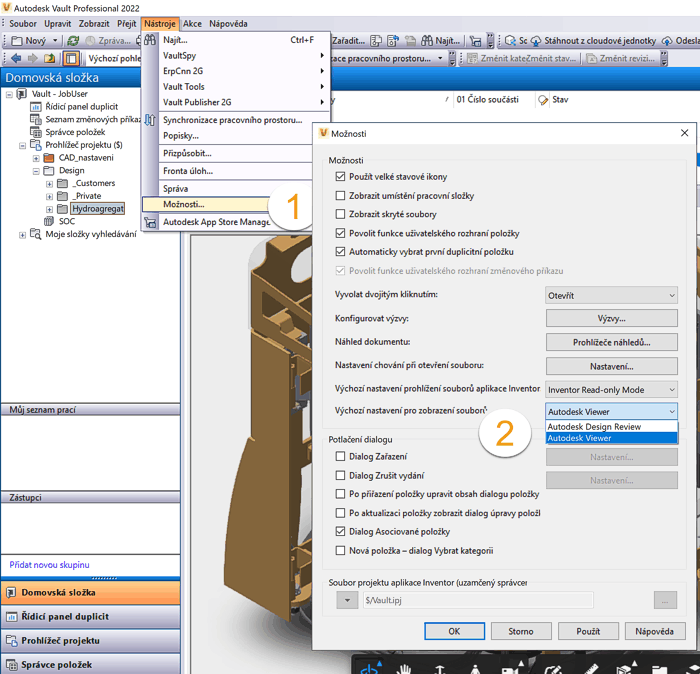Click the back navigation arrow icon
This screenshot has width=700, height=674.
(x=17, y=58)
